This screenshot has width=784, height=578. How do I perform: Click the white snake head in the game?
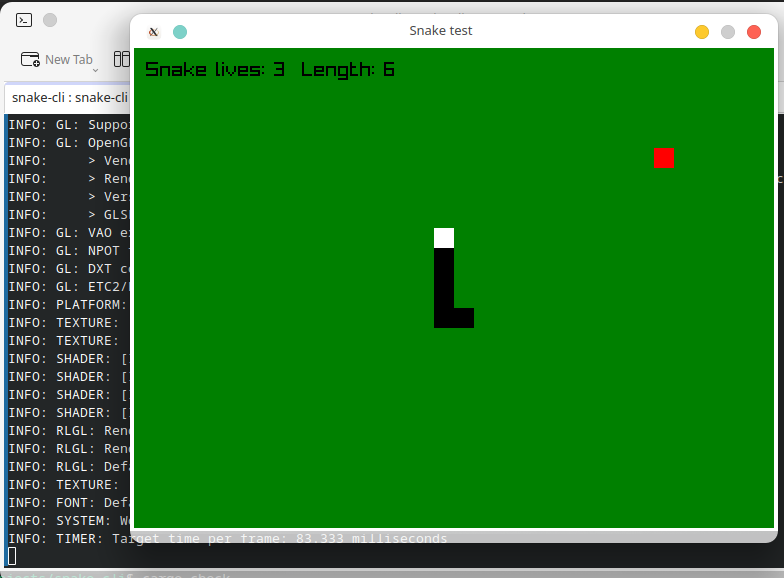click(444, 238)
